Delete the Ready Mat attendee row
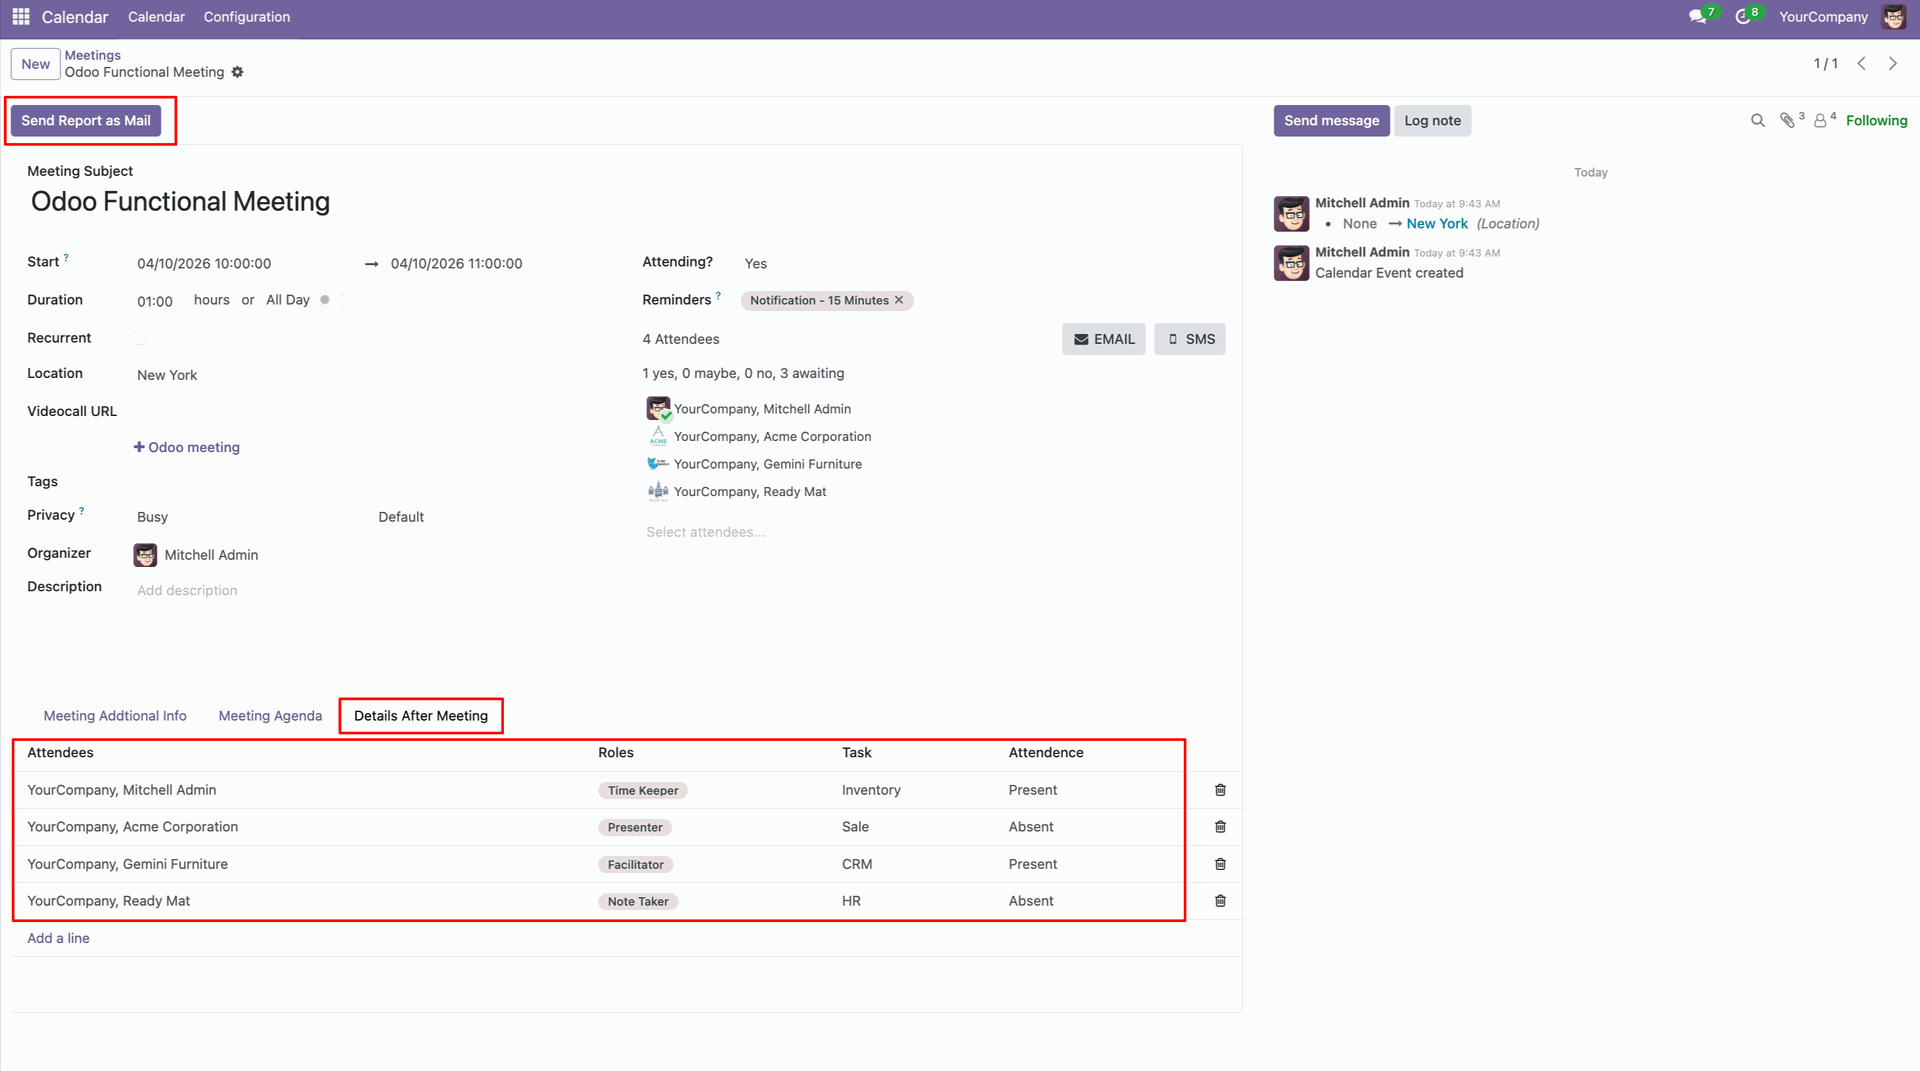 point(1220,901)
